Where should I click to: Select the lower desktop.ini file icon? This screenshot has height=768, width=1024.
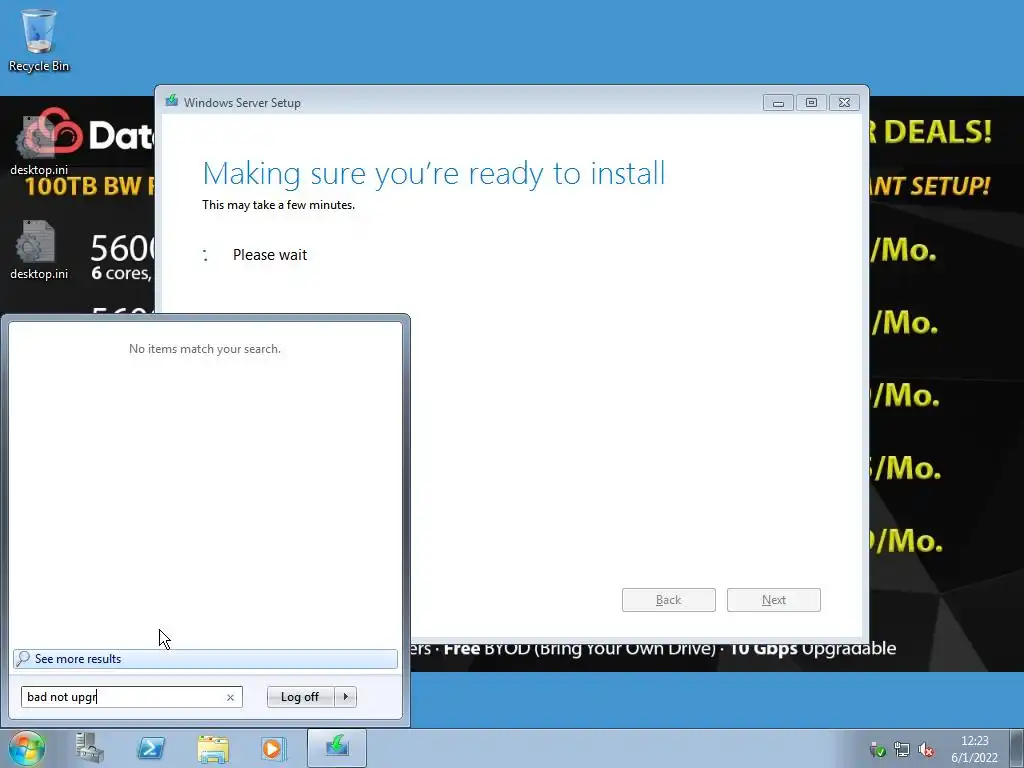point(39,249)
